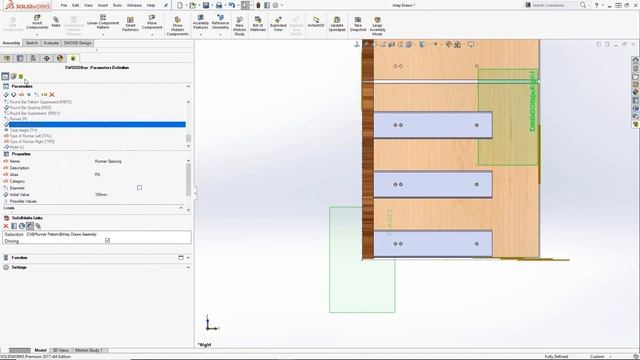Switch to the SWOOD Design tab
The image size is (640, 360).
pyautogui.click(x=78, y=43)
